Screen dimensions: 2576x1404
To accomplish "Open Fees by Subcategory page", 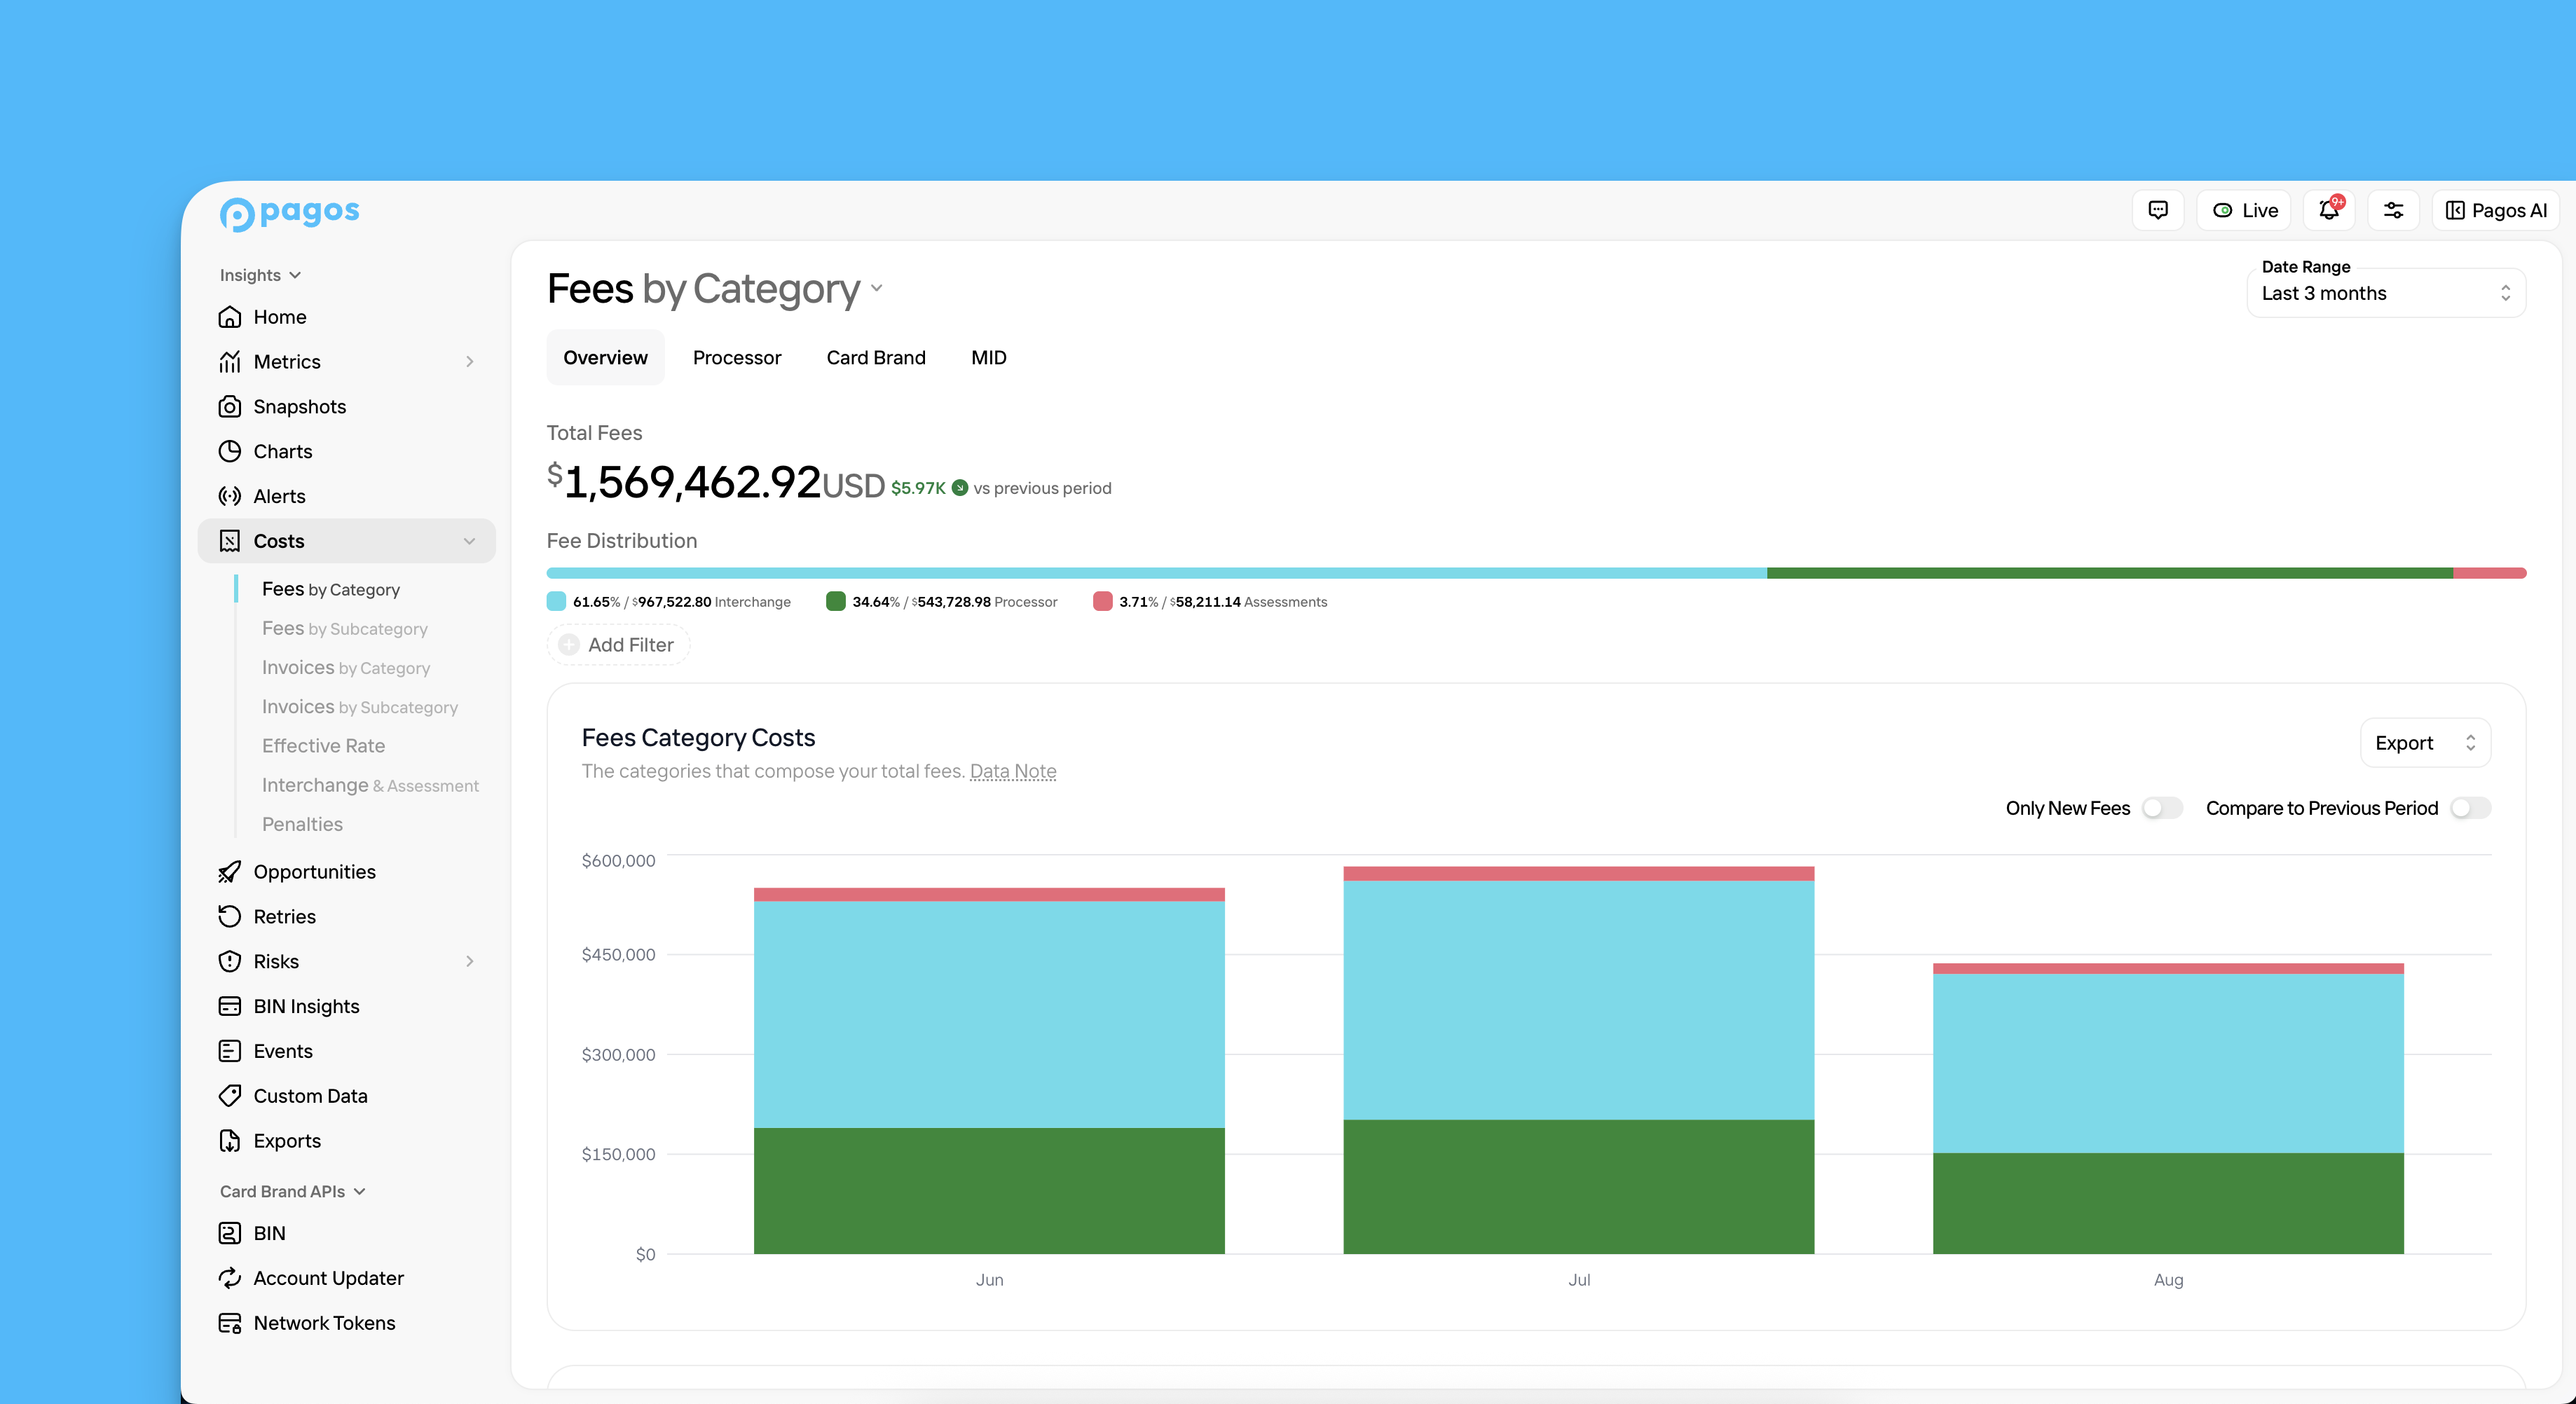I will click(x=345, y=628).
